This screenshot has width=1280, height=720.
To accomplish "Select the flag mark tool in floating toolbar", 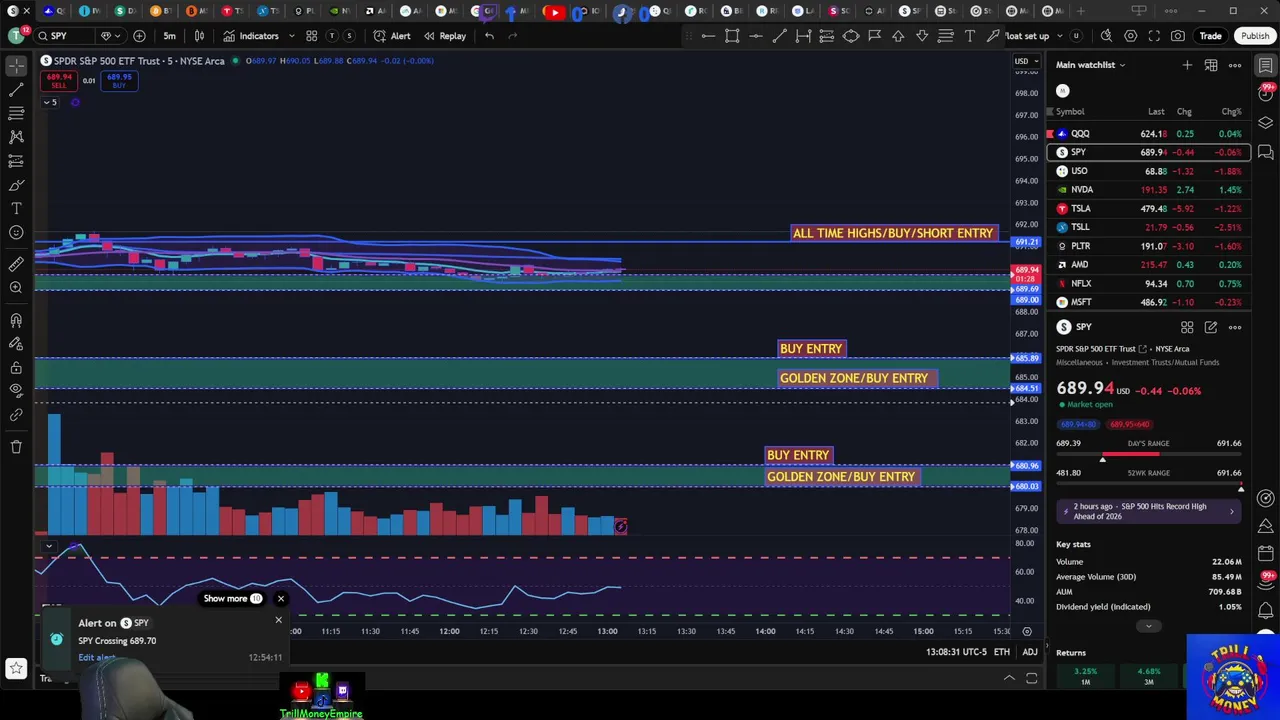I will 874,36.
